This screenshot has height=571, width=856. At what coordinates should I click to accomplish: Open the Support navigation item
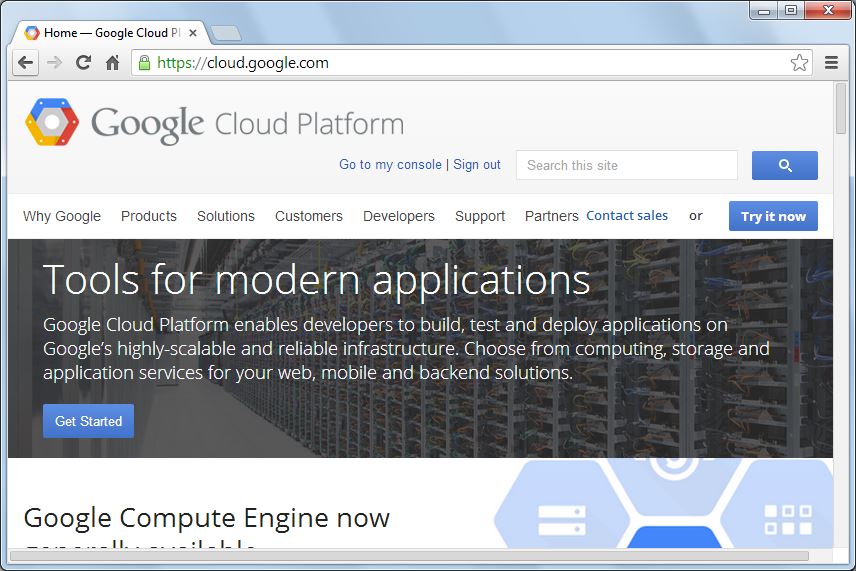(x=480, y=216)
